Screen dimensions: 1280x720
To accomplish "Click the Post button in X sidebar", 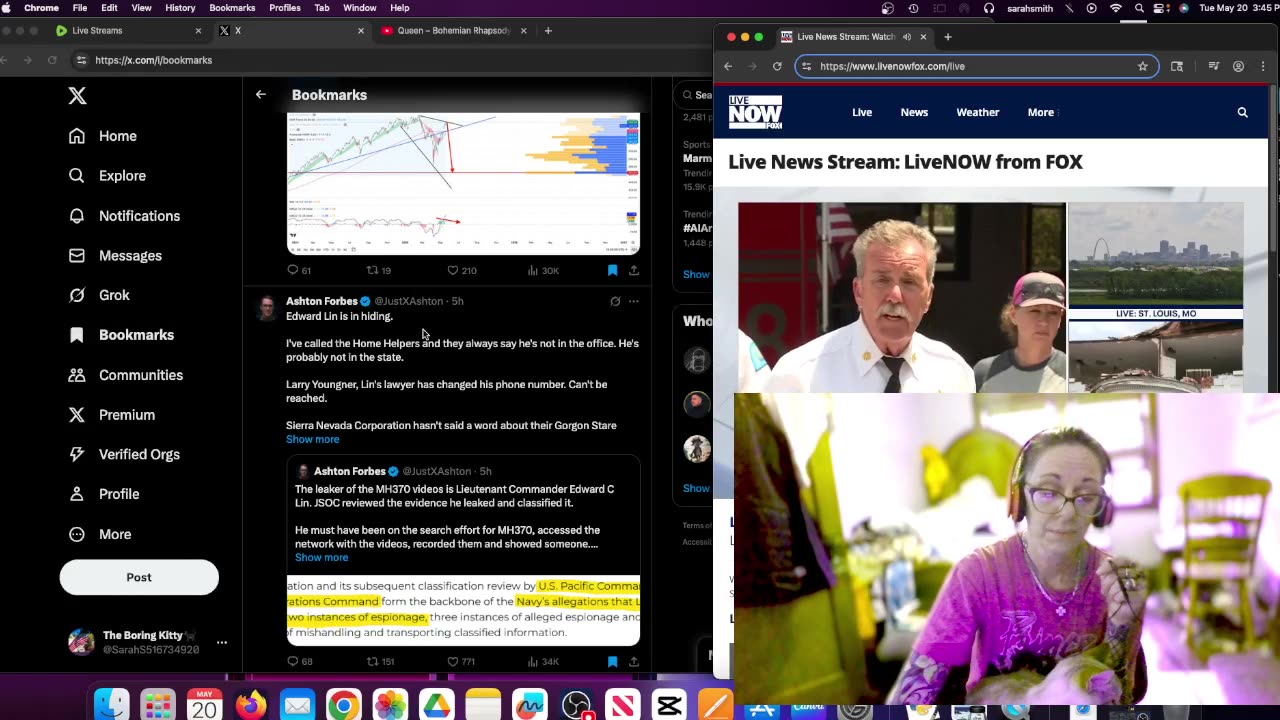I will [139, 577].
